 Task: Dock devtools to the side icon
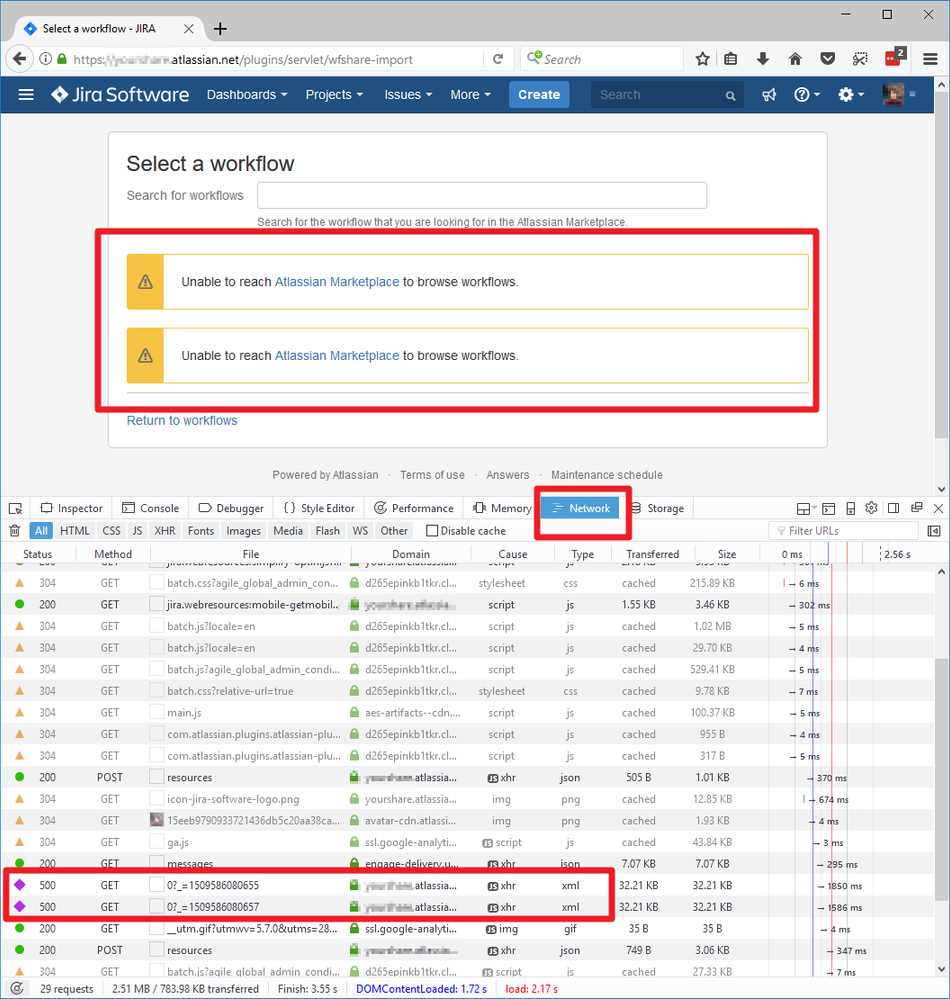(x=894, y=508)
